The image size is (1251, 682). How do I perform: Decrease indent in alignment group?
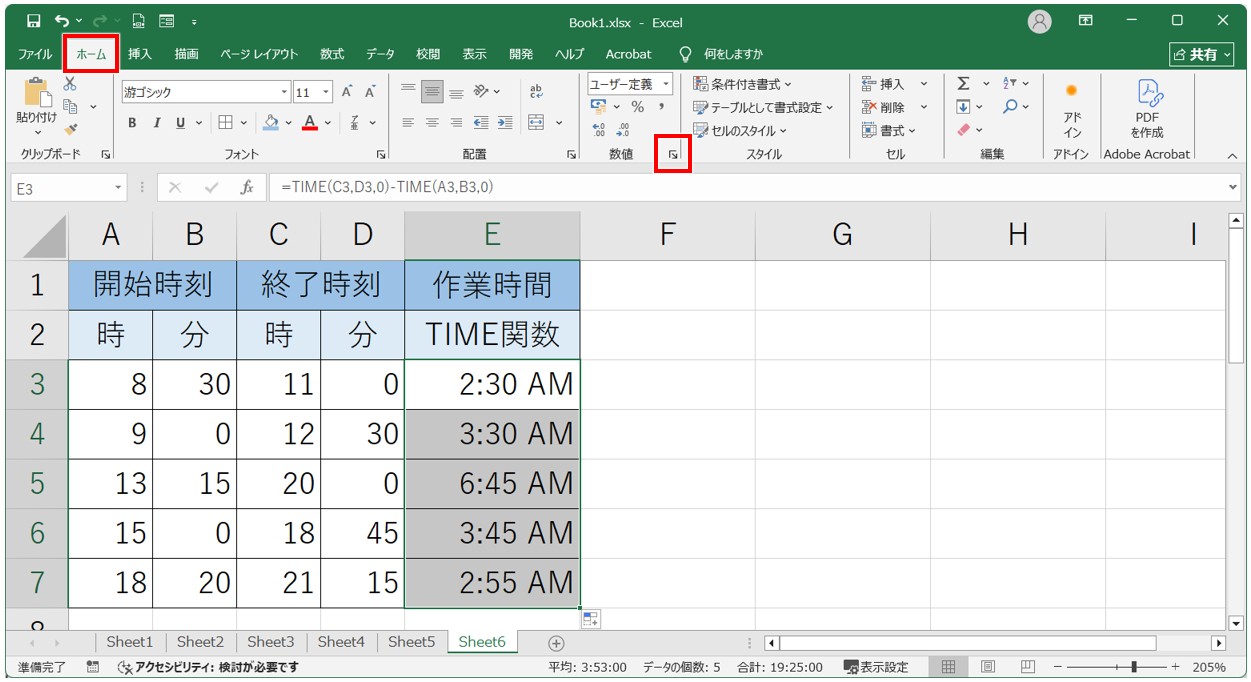pos(481,122)
